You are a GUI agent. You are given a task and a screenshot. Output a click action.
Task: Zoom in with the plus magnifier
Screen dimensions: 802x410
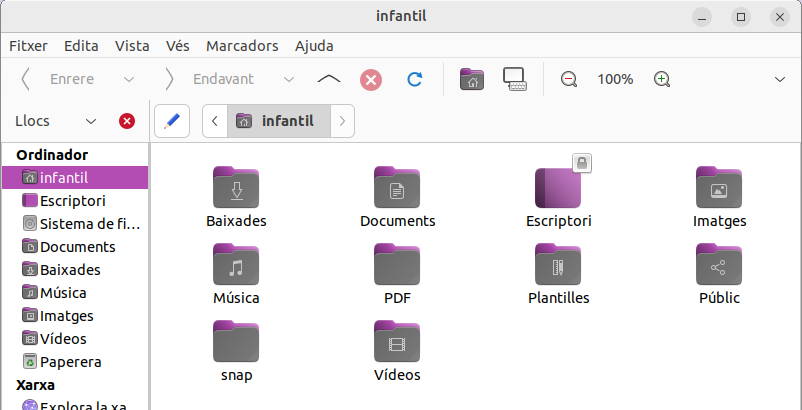661,79
